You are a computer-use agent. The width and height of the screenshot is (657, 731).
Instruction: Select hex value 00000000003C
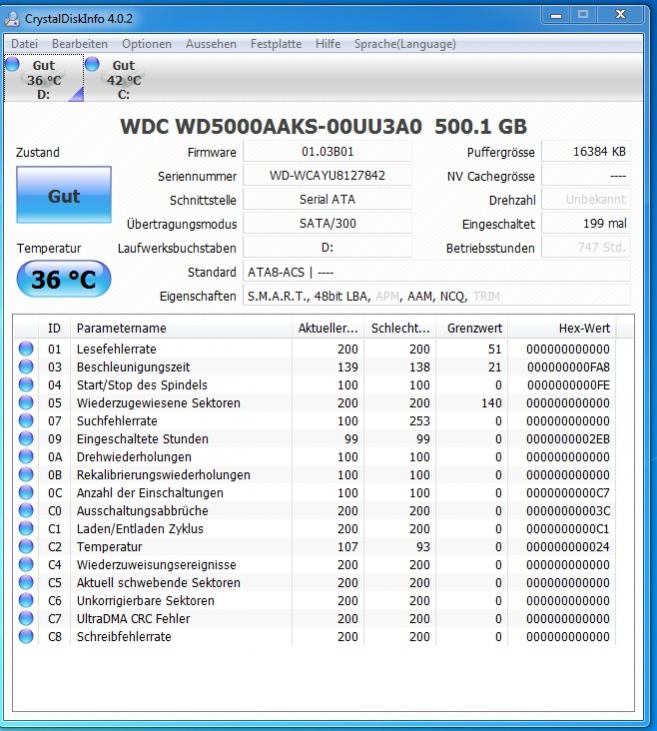(x=568, y=511)
